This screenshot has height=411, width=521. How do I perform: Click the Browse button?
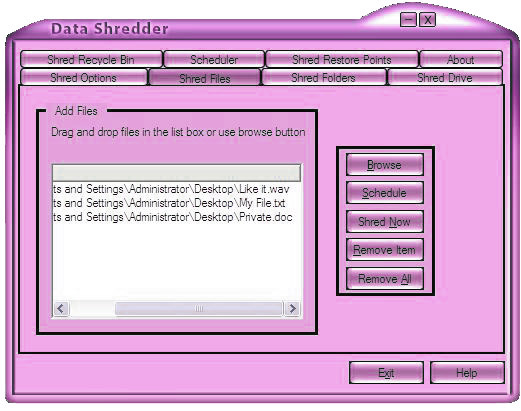385,164
